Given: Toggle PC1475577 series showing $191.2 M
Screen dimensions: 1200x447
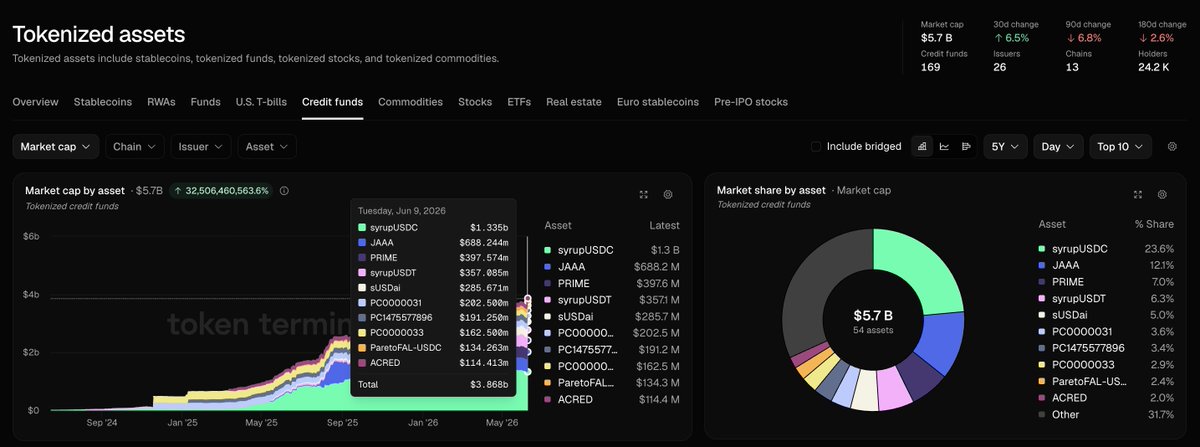Looking at the screenshot, I should (x=612, y=349).
